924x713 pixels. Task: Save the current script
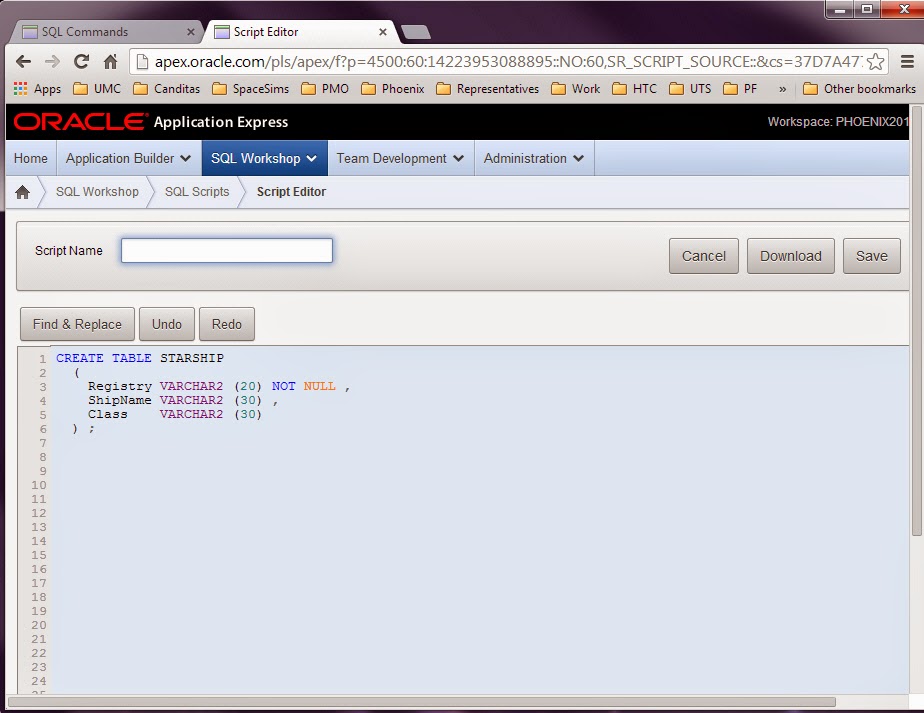tap(871, 256)
